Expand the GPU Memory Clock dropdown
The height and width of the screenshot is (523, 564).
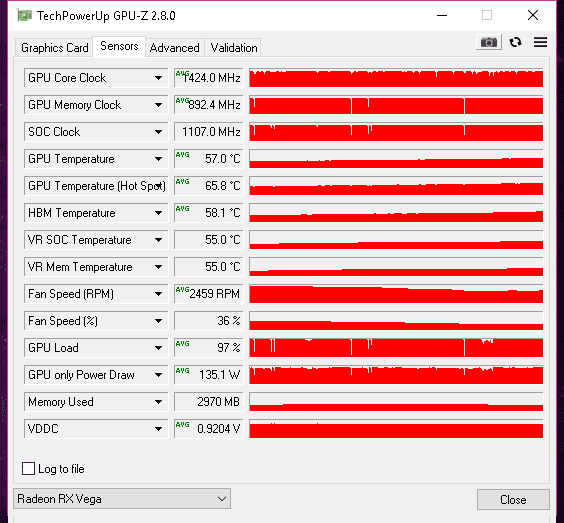(96, 105)
